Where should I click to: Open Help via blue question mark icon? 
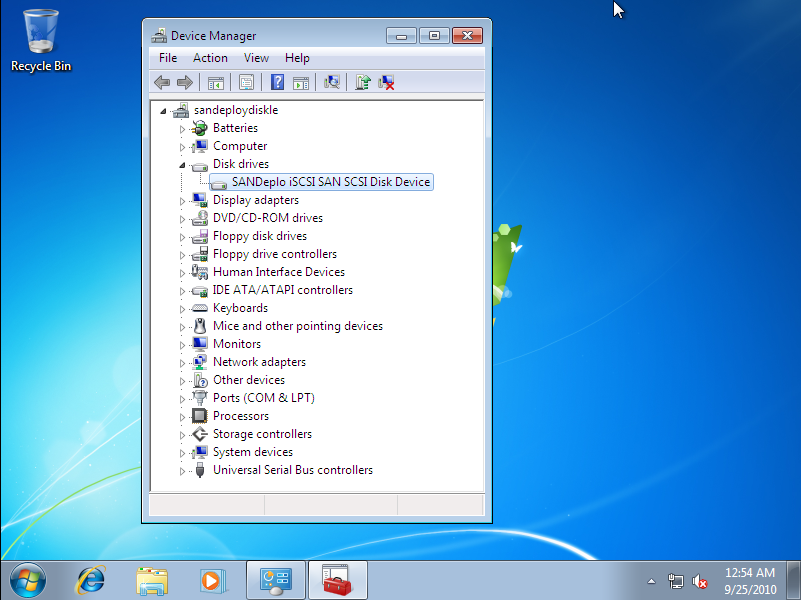tap(277, 82)
